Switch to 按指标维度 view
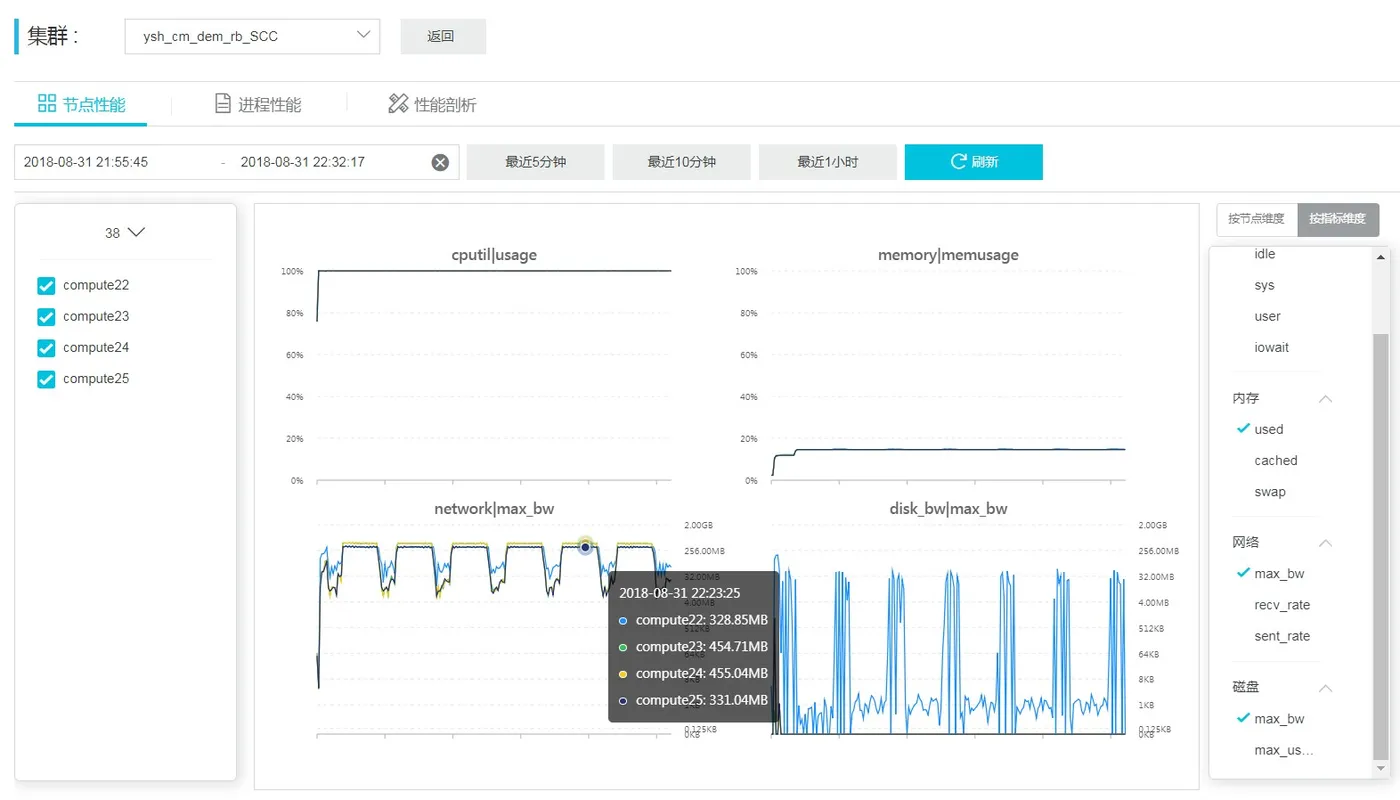The image size is (1400, 800). click(1338, 219)
